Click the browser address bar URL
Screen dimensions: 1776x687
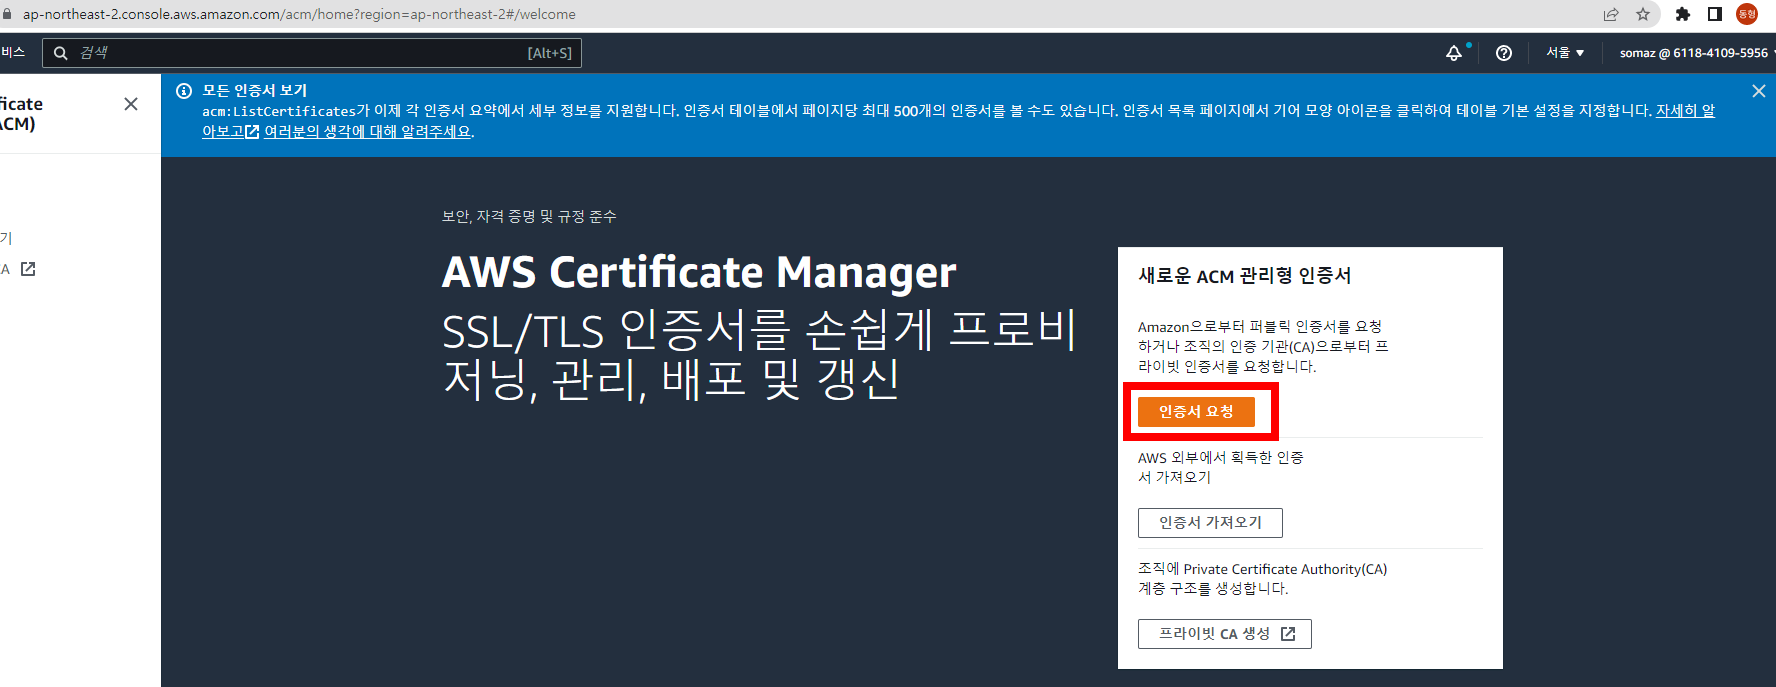pos(299,14)
